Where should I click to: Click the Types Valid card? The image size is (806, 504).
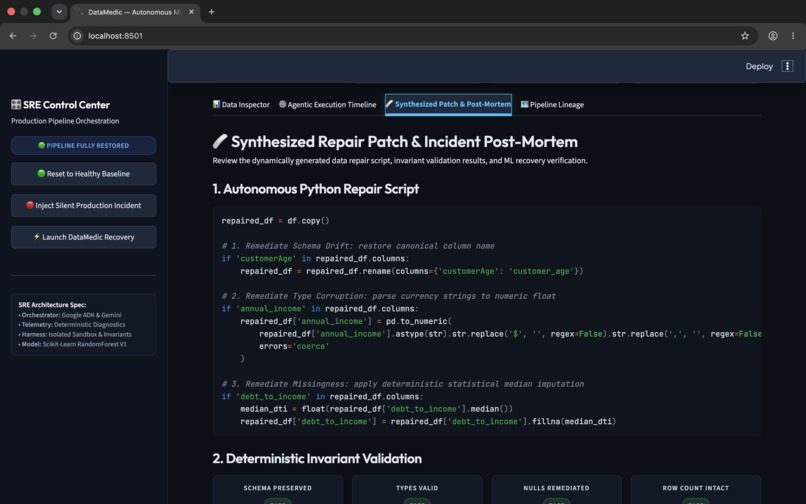point(417,490)
